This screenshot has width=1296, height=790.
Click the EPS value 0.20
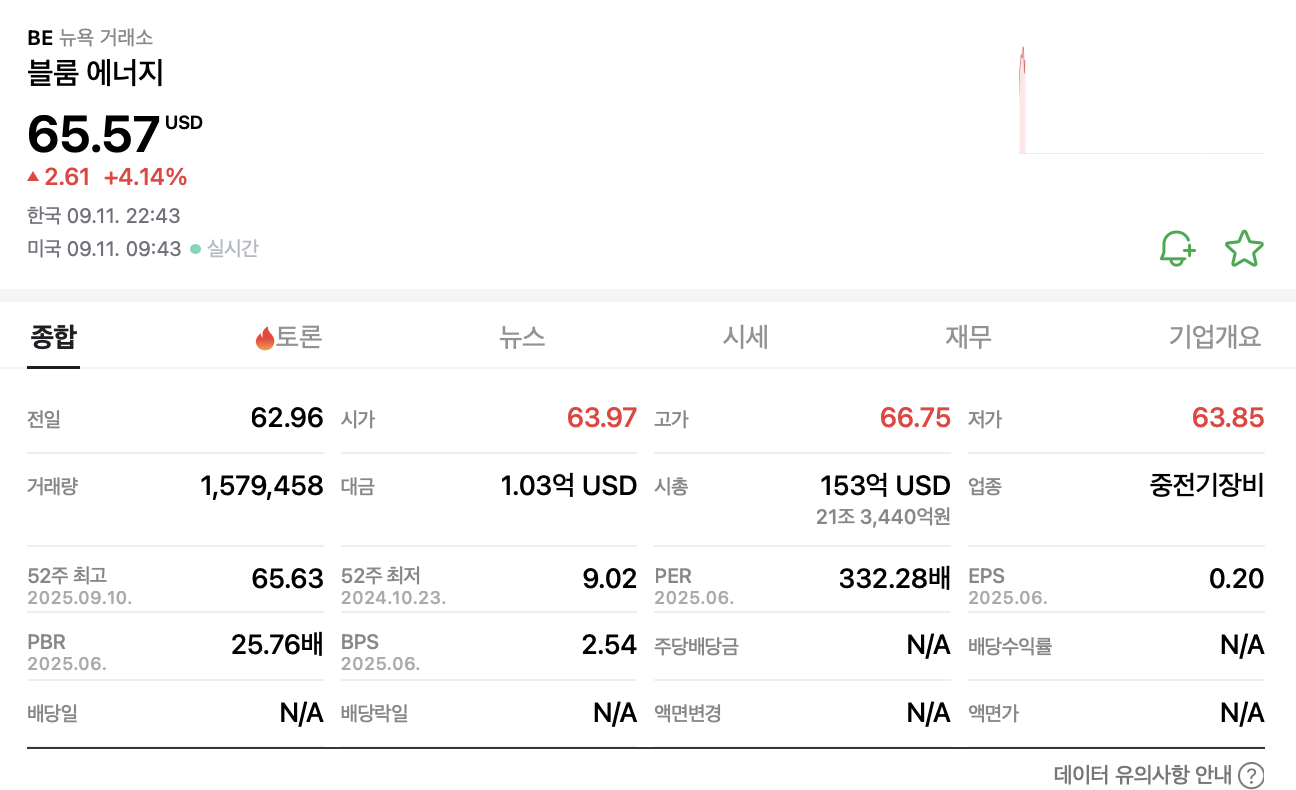pyautogui.click(x=1236, y=578)
